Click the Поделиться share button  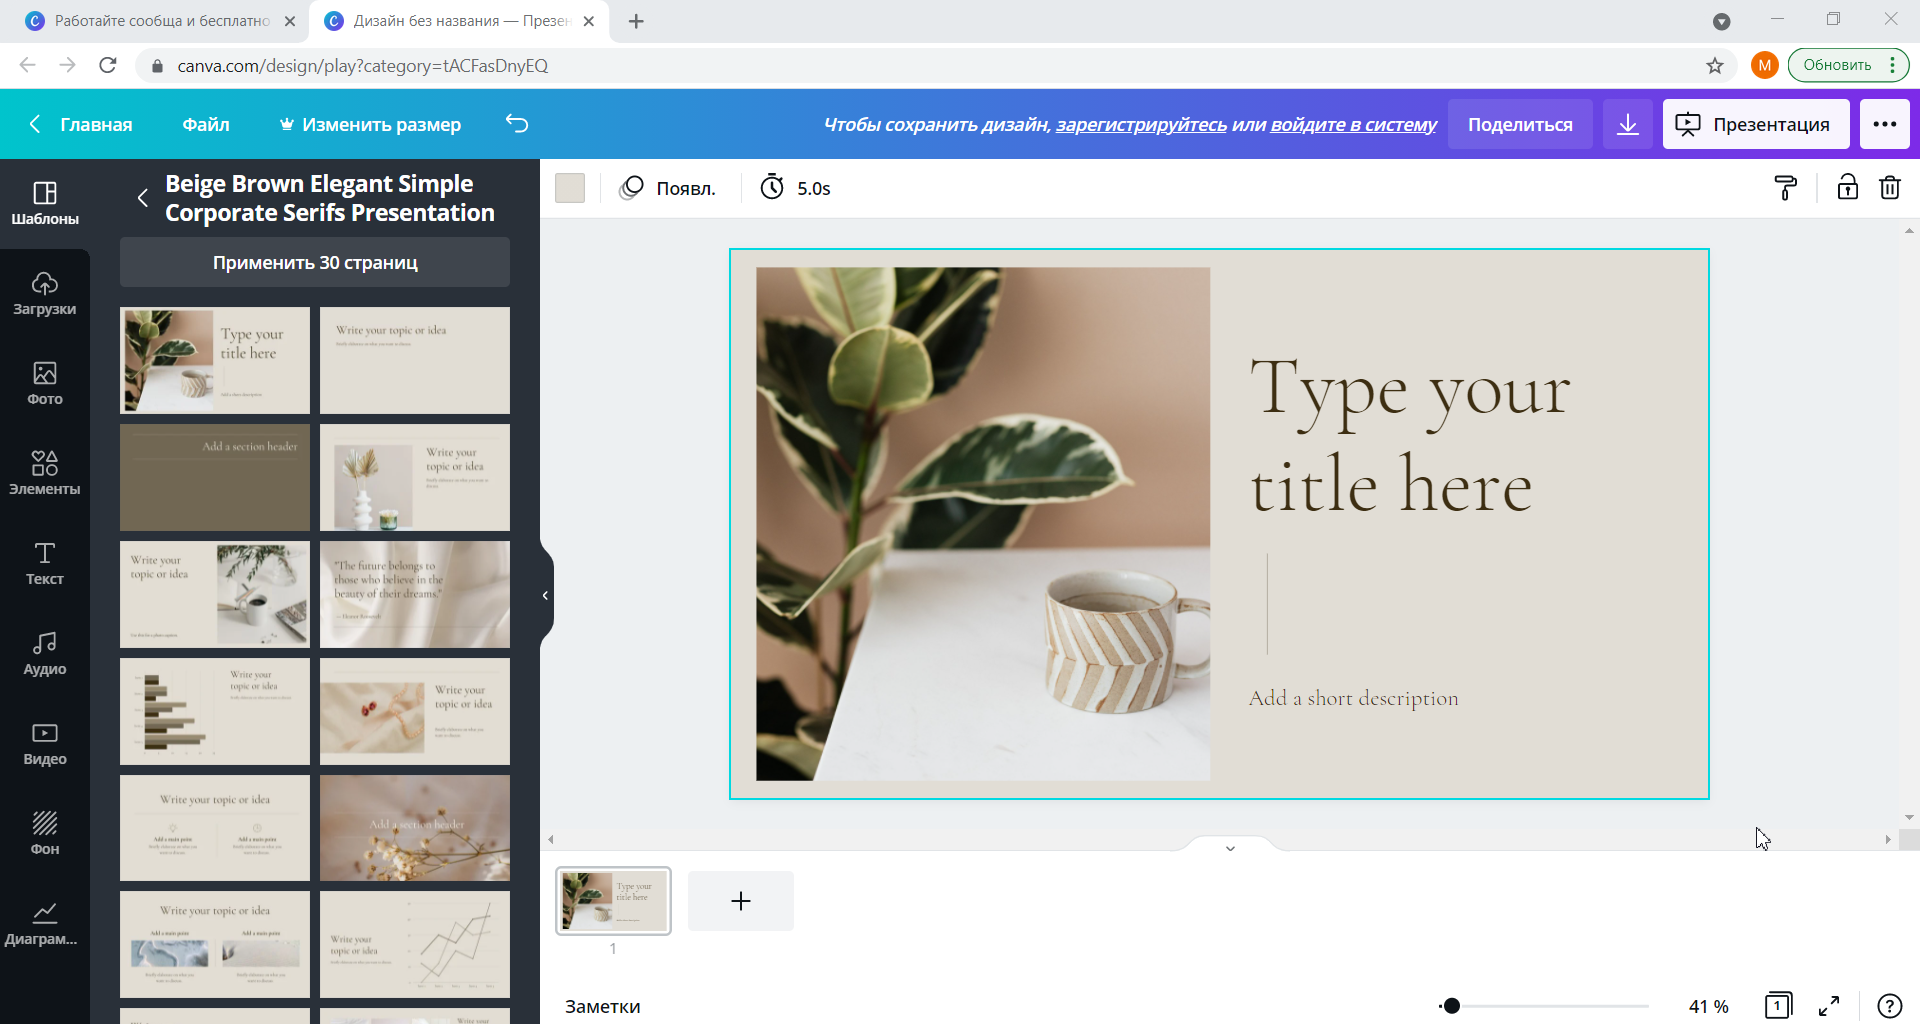click(1519, 124)
